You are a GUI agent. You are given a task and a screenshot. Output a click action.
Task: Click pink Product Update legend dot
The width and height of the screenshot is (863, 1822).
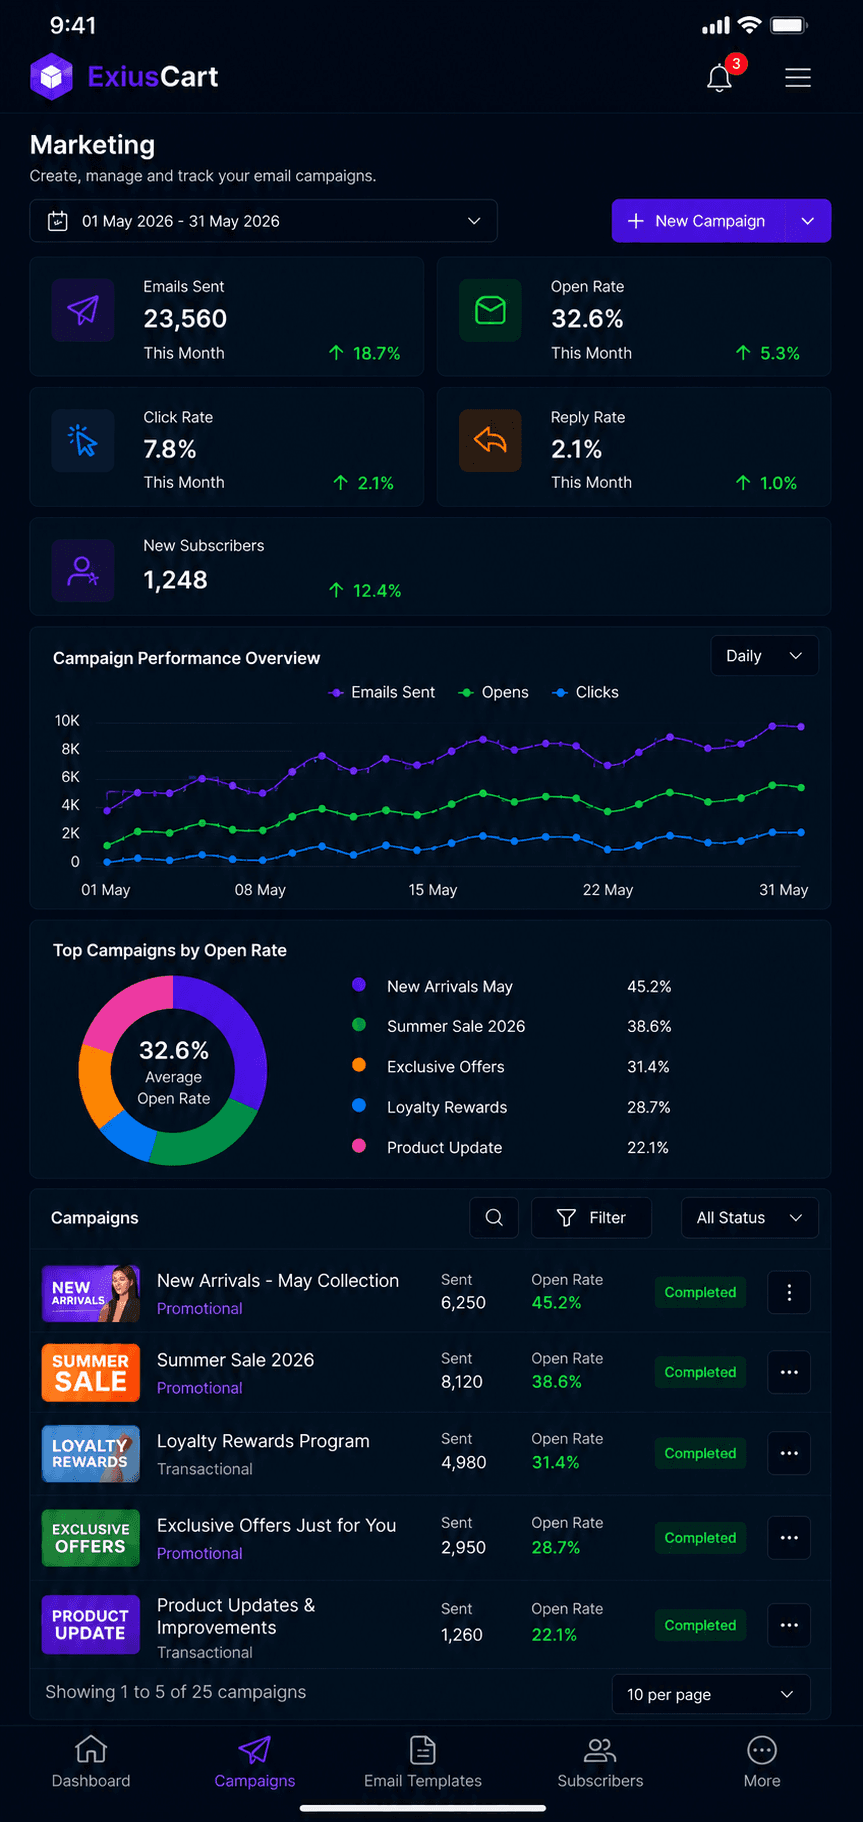coord(359,1146)
